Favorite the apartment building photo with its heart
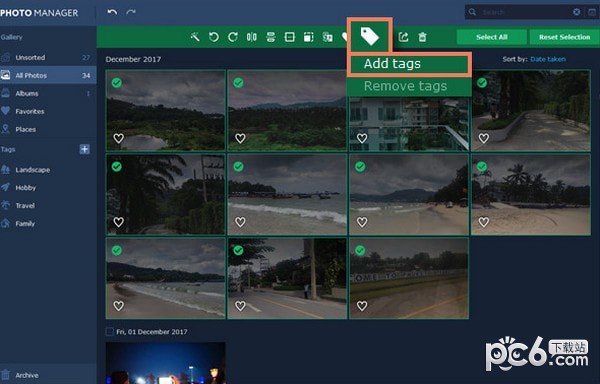 click(x=362, y=138)
